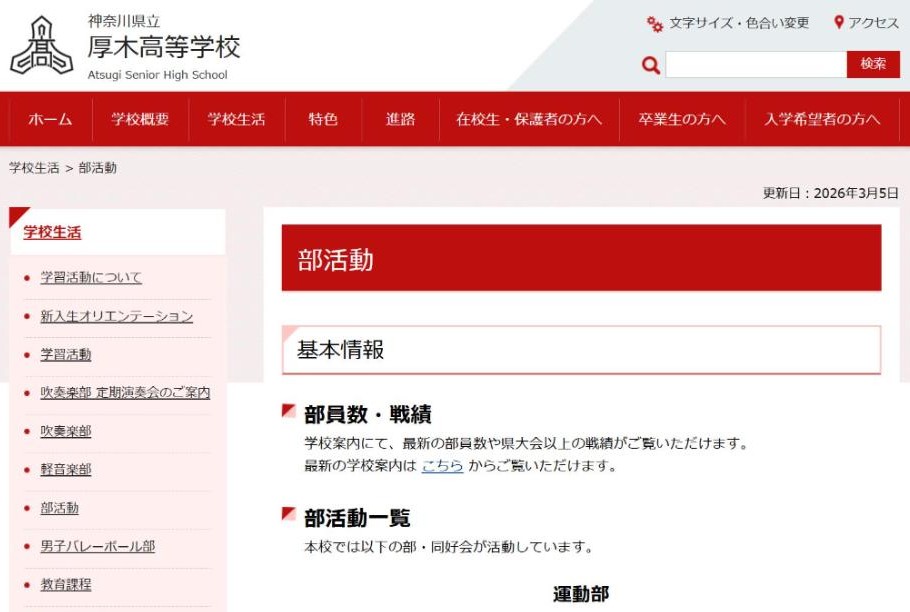The width and height of the screenshot is (910, 612).
Task: Click the 神奈川県立 text above school name
Action: tap(124, 21)
